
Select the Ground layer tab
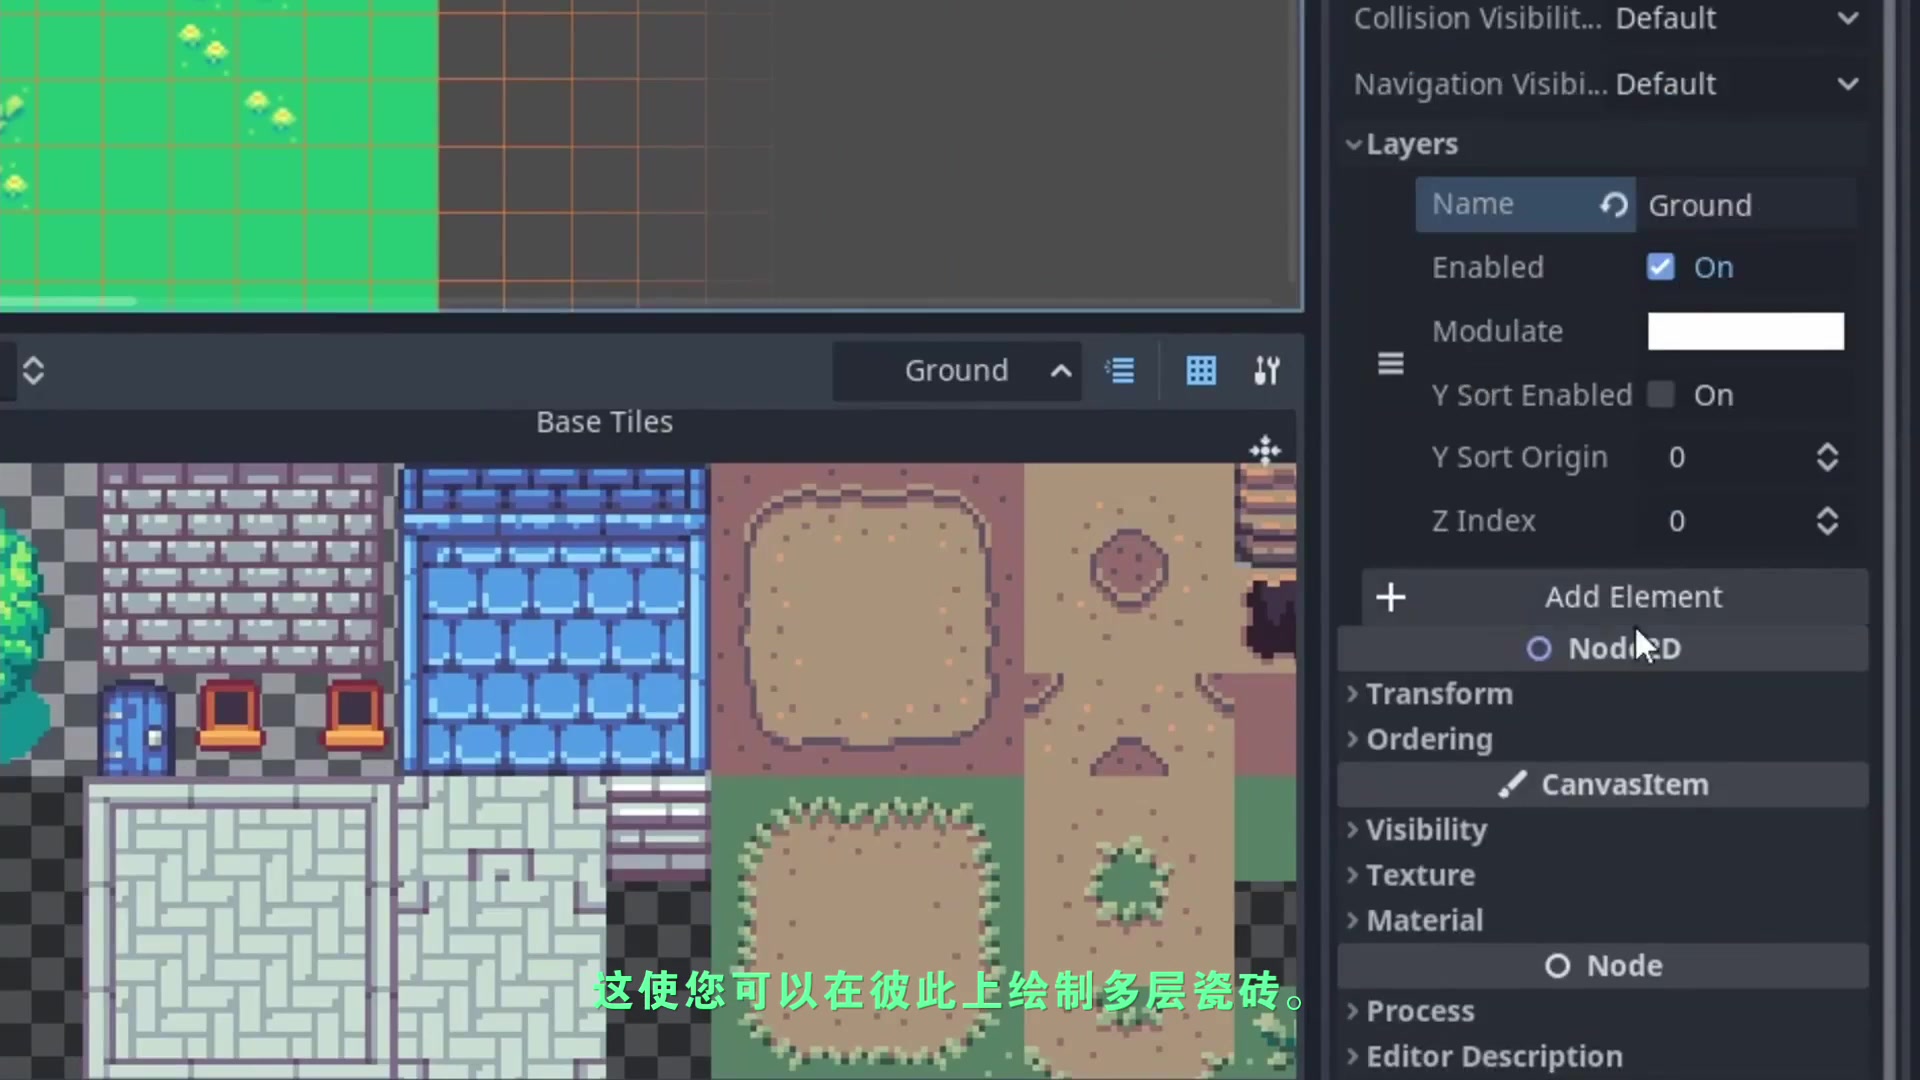tap(957, 371)
